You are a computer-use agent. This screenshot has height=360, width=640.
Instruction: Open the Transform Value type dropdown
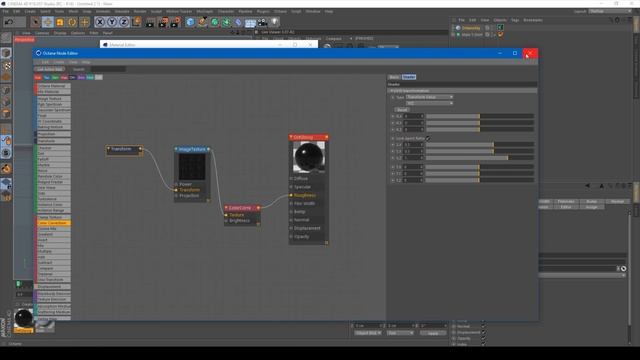429,97
